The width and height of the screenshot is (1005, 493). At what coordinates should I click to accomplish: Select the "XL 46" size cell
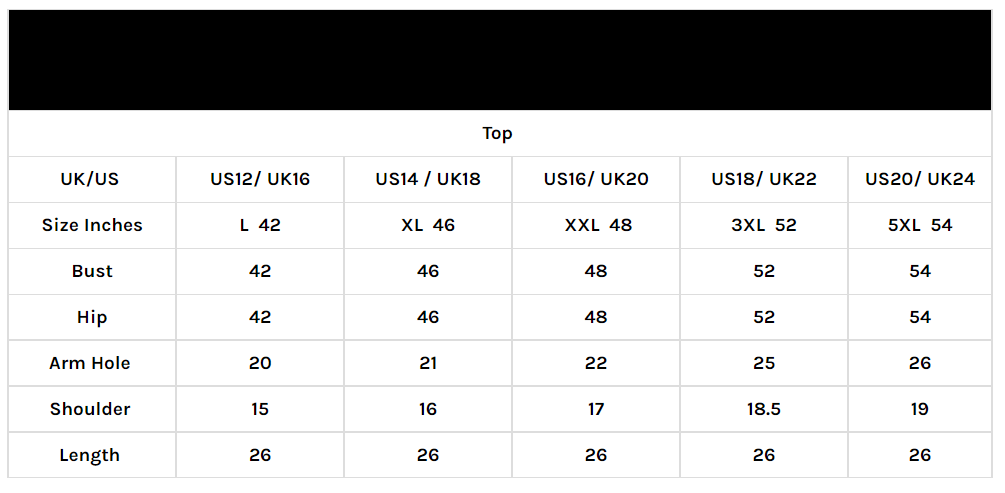pyautogui.click(x=428, y=225)
